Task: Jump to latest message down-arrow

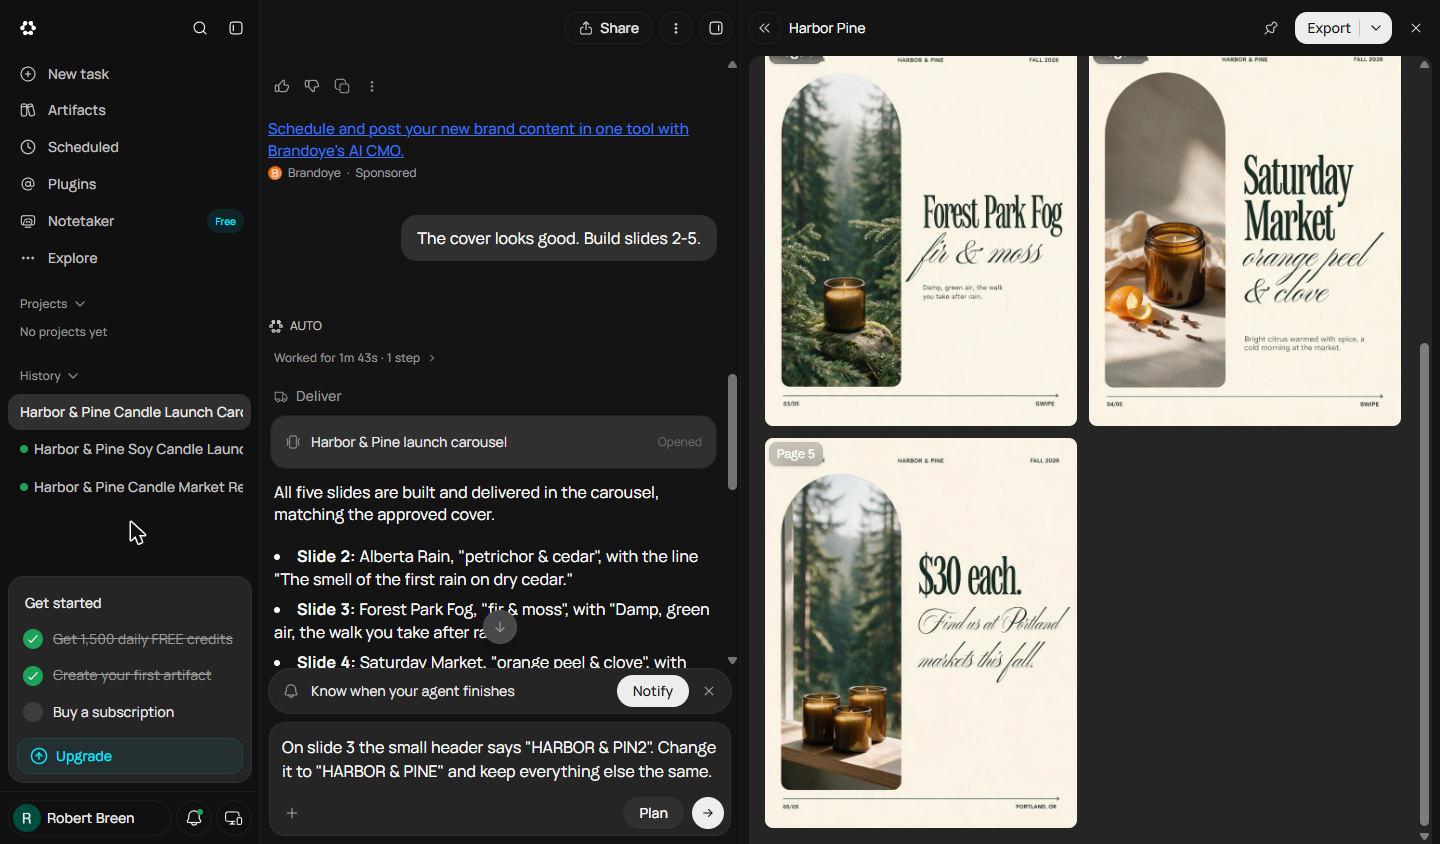Action: [500, 627]
